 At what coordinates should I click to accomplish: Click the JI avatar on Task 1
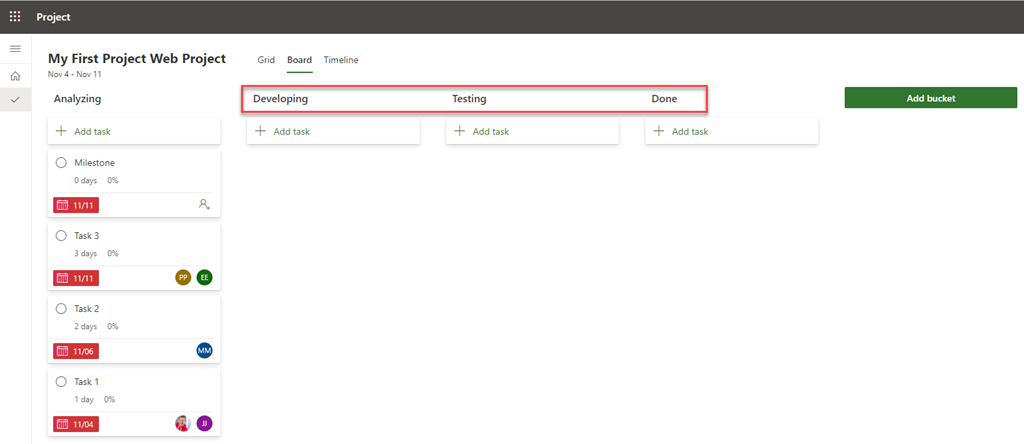point(204,423)
